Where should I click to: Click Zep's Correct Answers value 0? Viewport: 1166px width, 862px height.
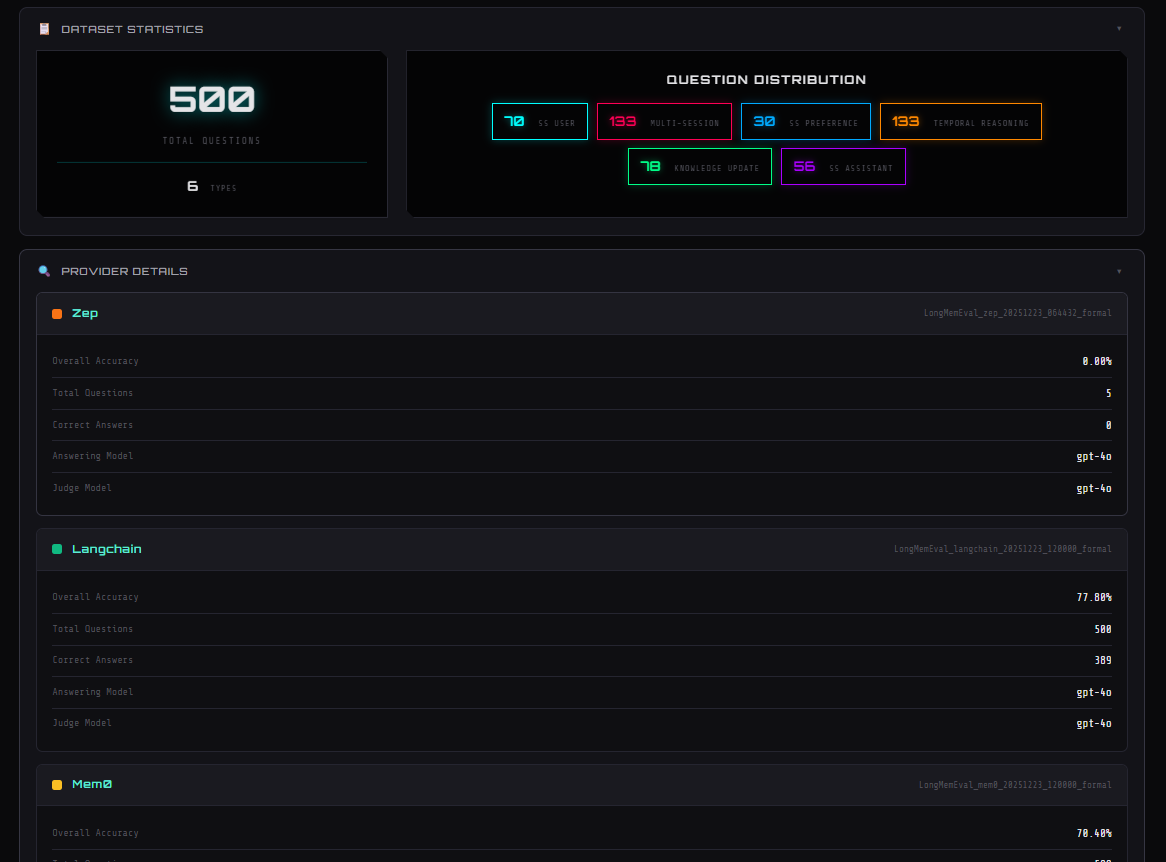point(1109,425)
